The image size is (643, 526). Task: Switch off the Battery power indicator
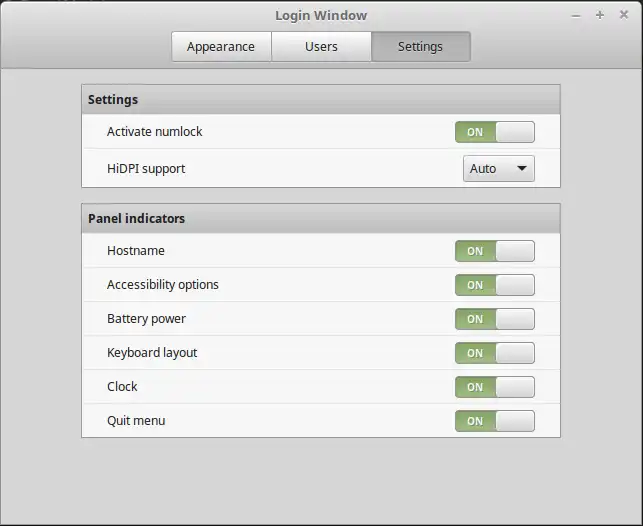click(495, 319)
